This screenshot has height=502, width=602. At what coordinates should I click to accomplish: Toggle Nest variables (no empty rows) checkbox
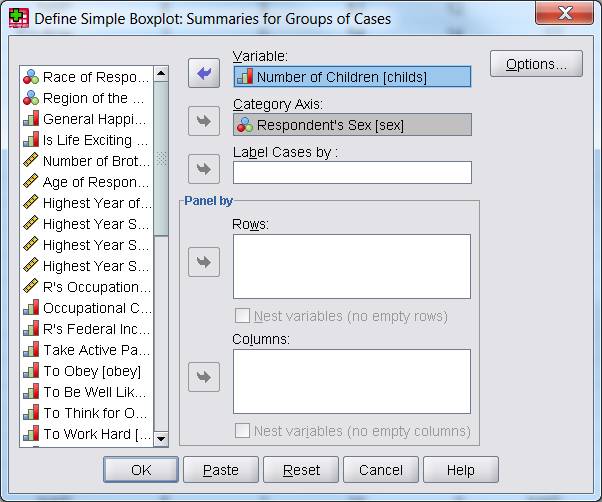[242, 316]
